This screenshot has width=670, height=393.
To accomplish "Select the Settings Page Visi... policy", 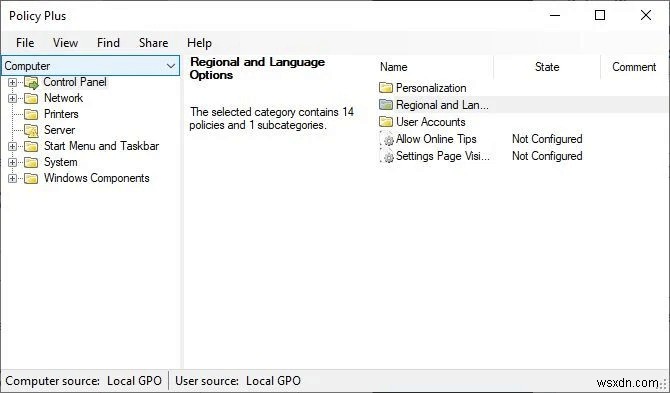I will click(443, 156).
